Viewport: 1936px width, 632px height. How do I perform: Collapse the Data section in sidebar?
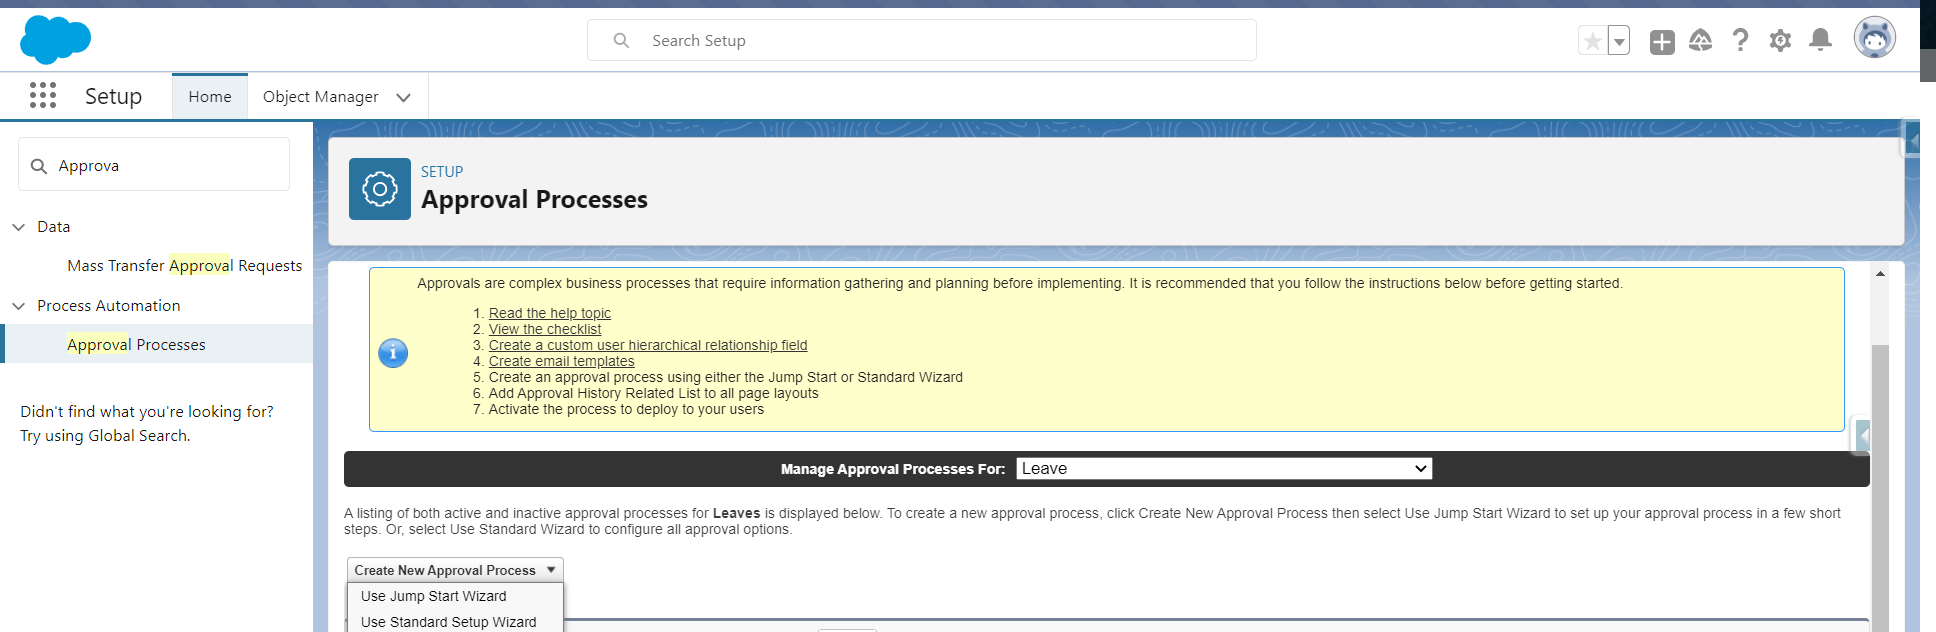[x=18, y=227]
